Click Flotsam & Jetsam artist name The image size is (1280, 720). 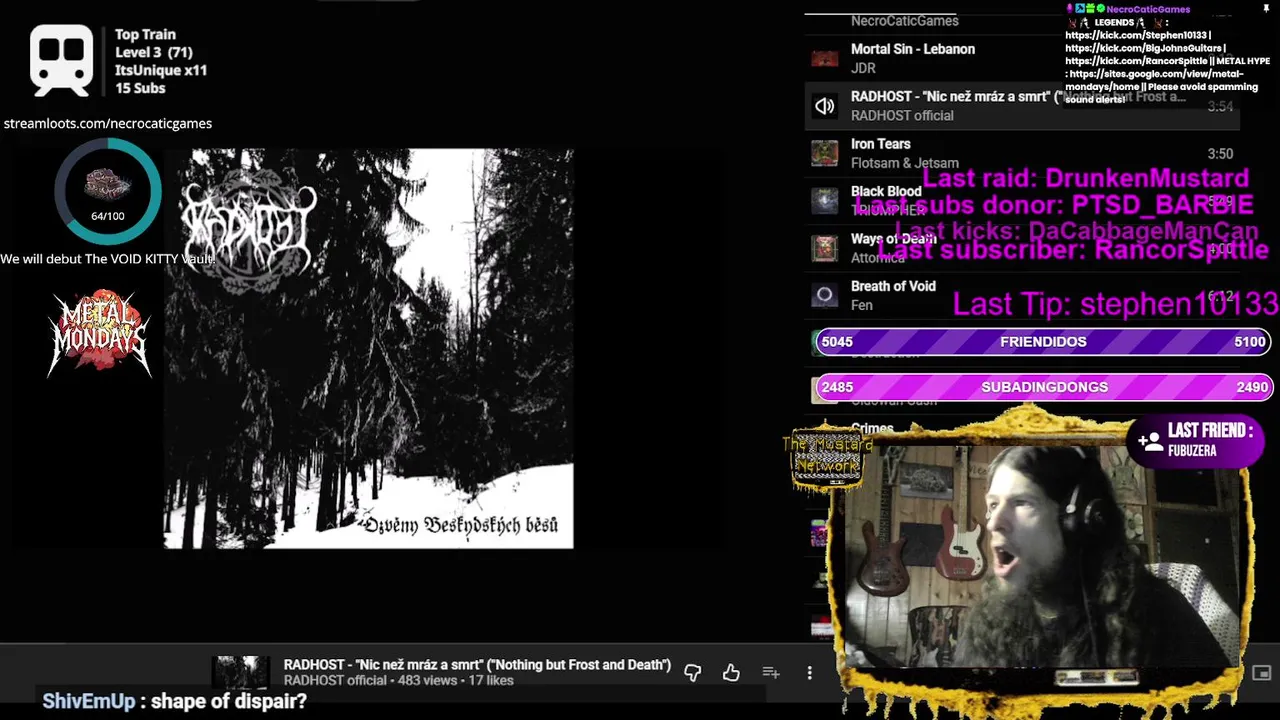coord(904,163)
